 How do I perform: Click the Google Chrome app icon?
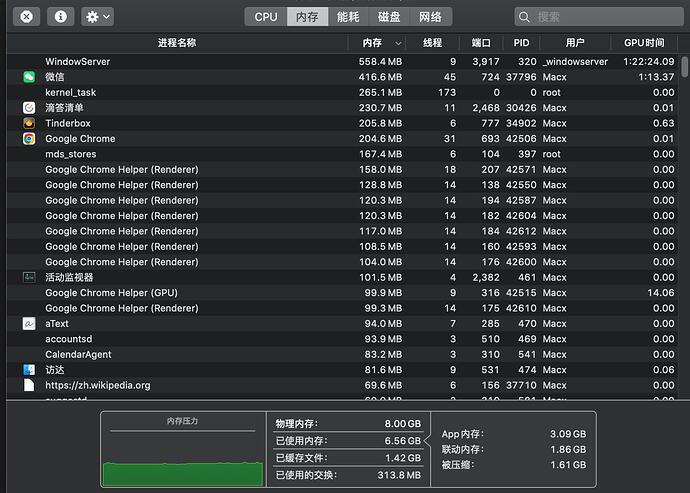point(29,139)
